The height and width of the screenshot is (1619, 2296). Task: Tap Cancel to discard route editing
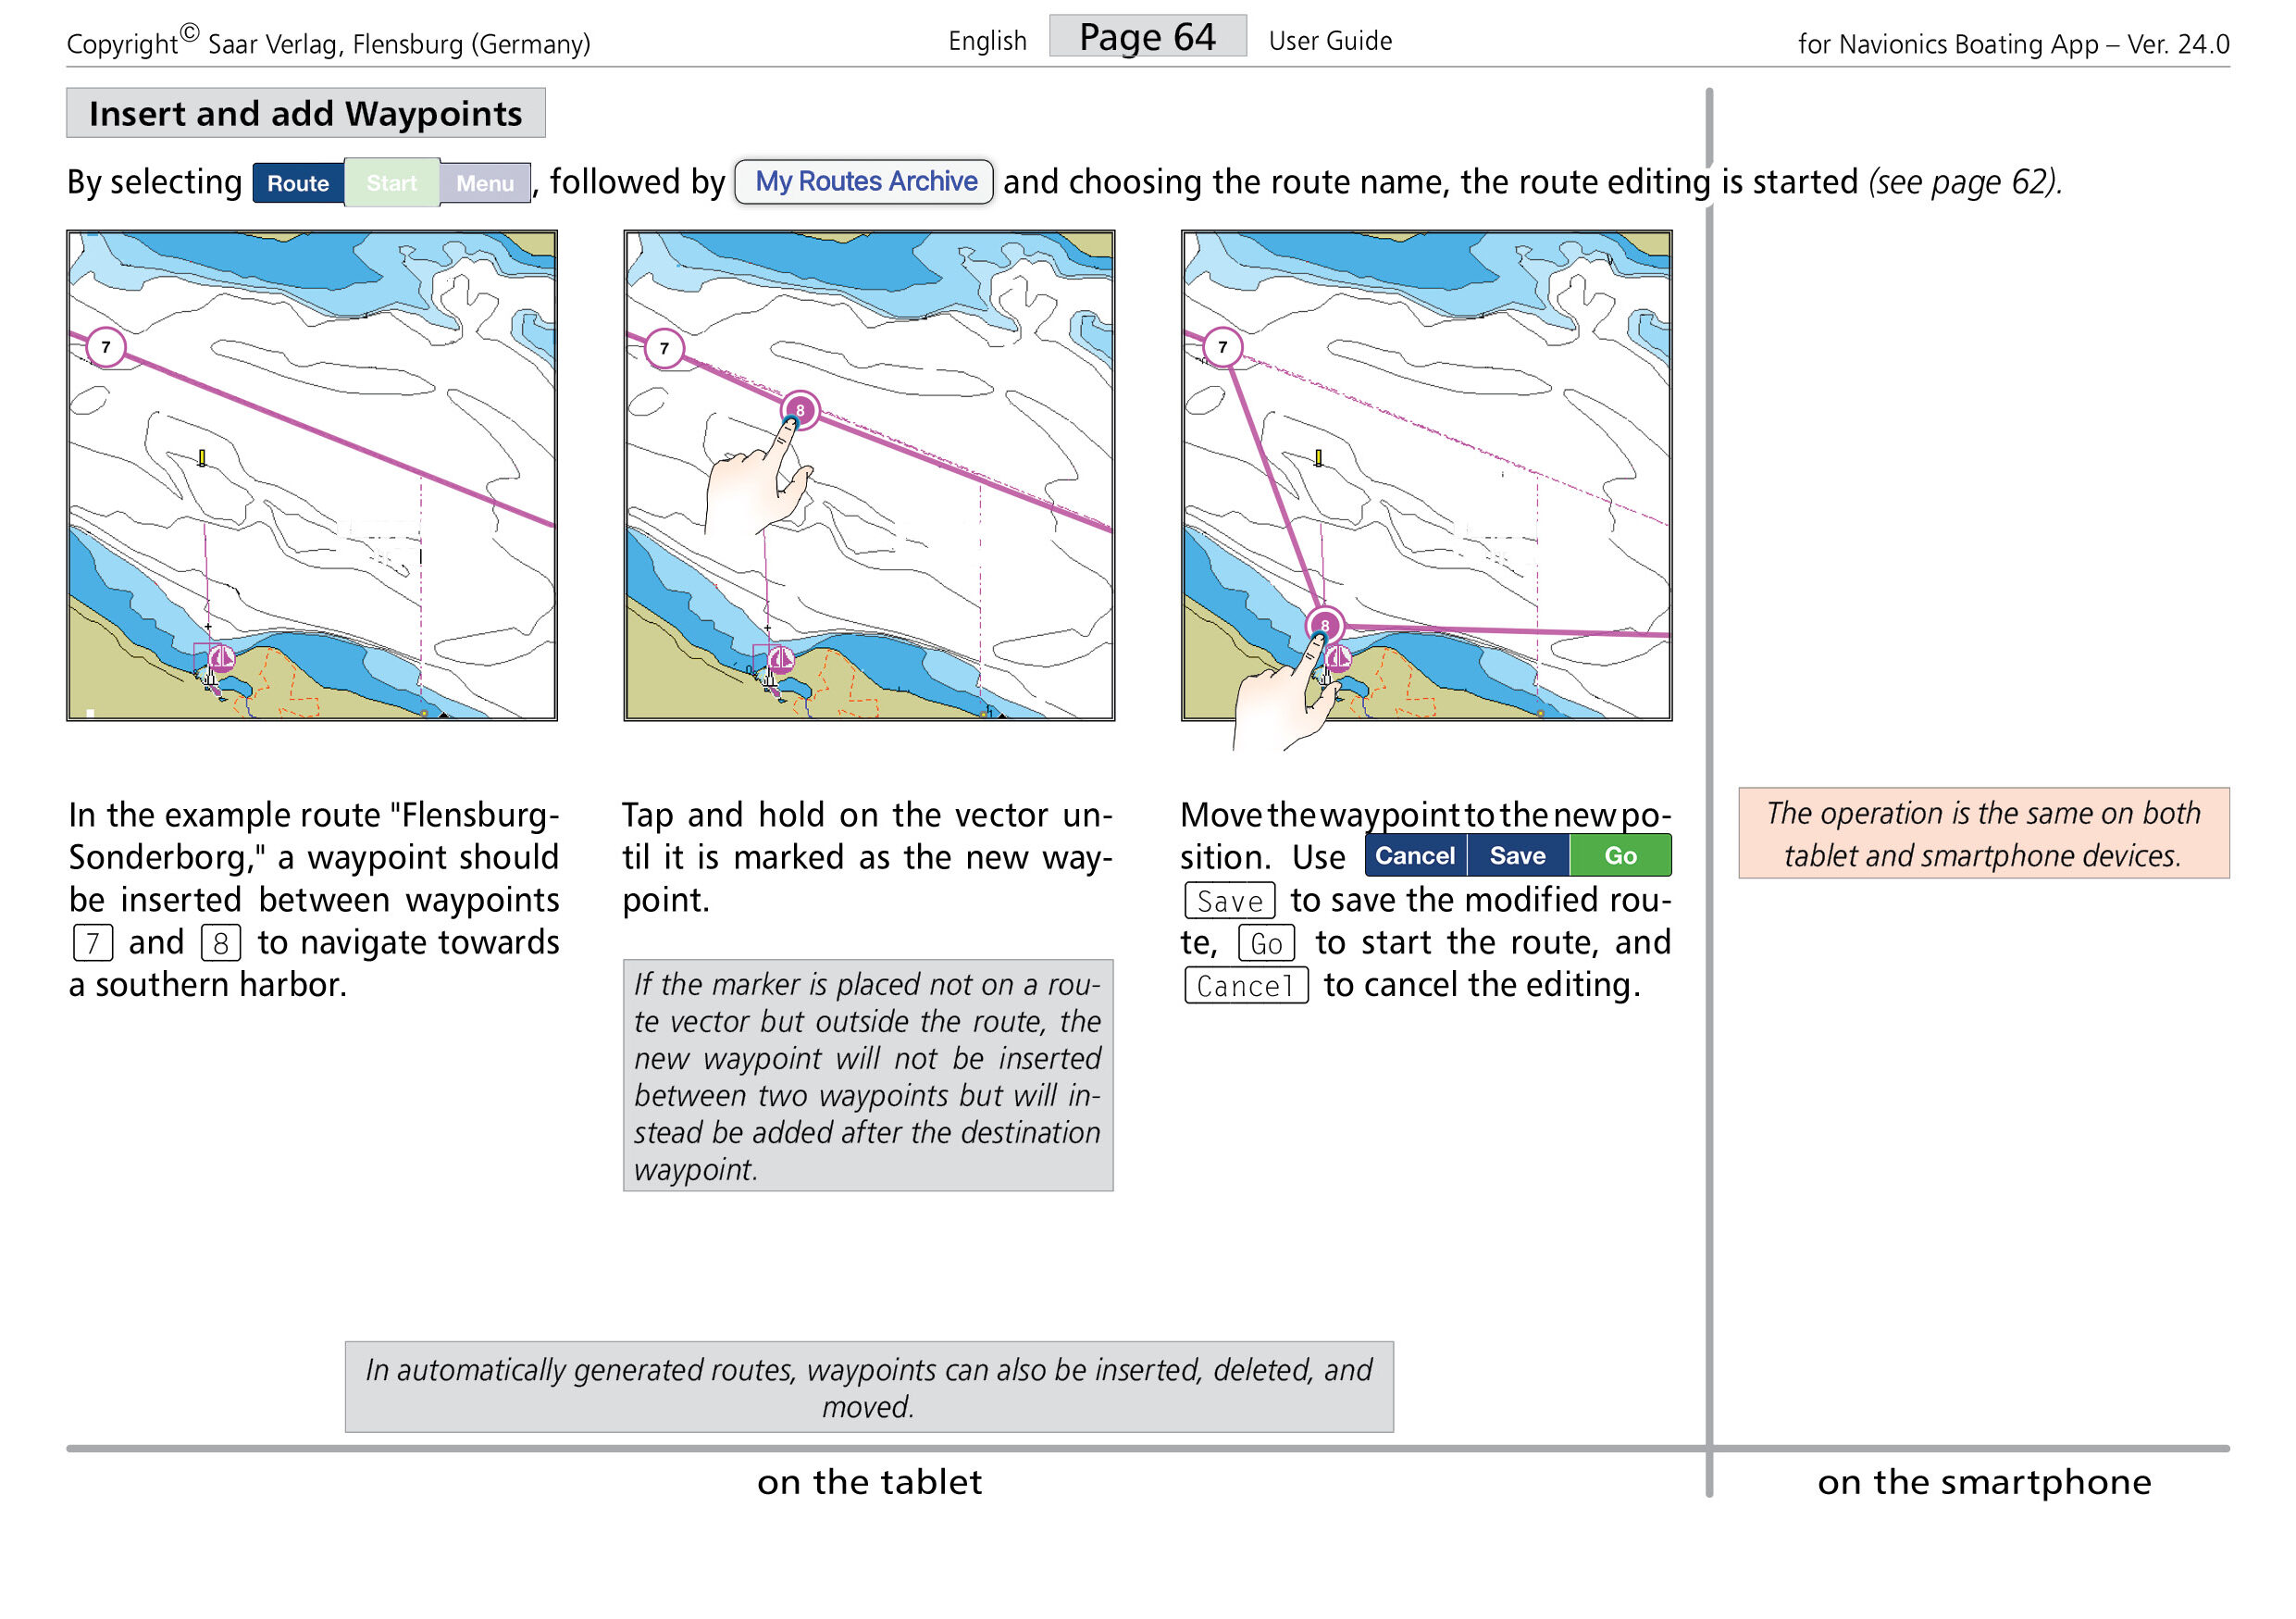tap(1415, 855)
